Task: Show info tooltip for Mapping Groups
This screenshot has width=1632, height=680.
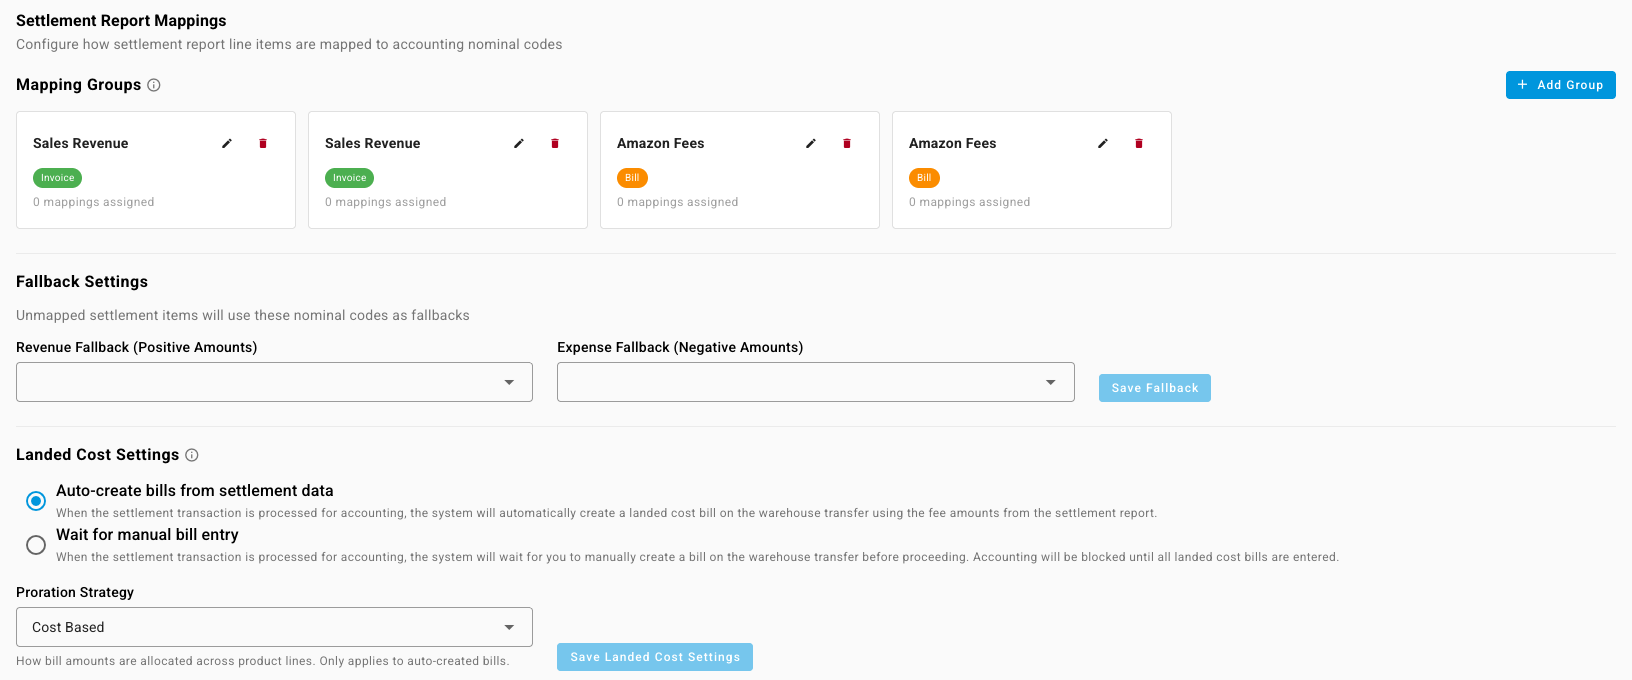Action: [x=154, y=85]
